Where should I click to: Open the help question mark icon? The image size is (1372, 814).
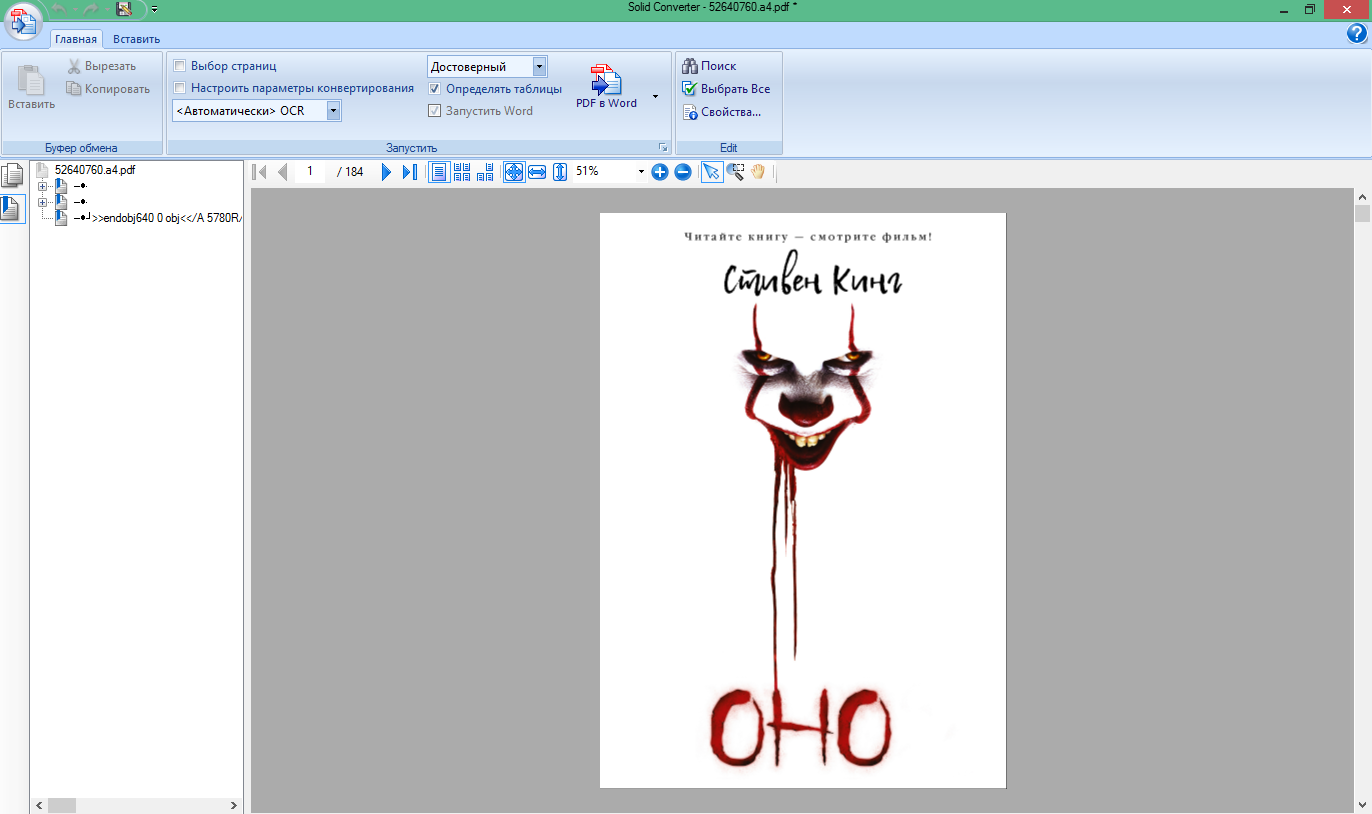click(x=1357, y=33)
